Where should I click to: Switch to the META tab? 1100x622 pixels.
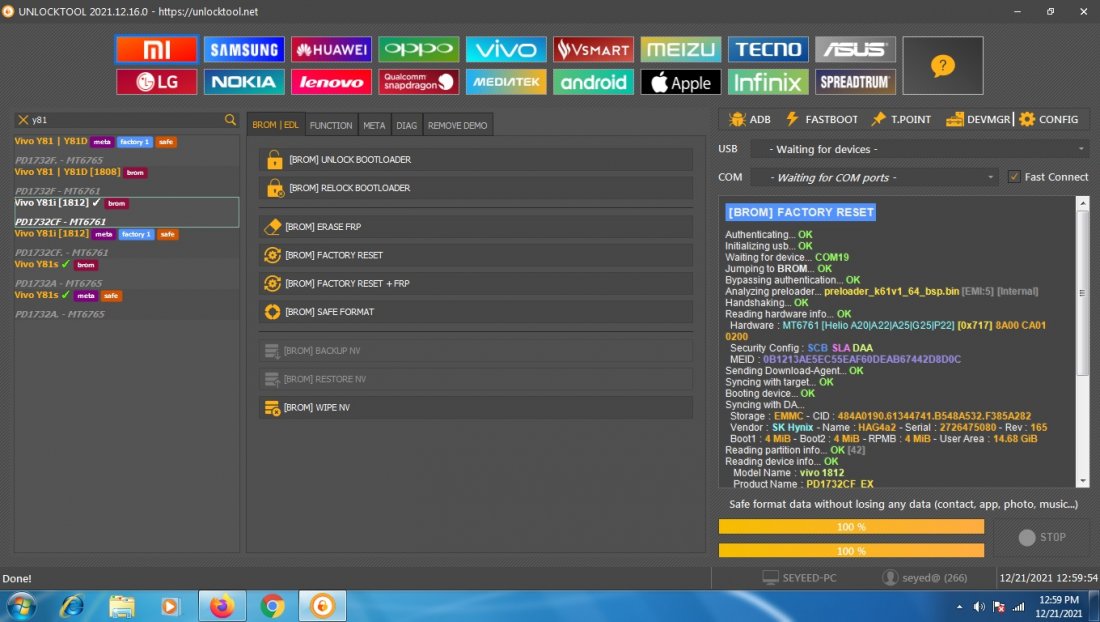pyautogui.click(x=374, y=125)
